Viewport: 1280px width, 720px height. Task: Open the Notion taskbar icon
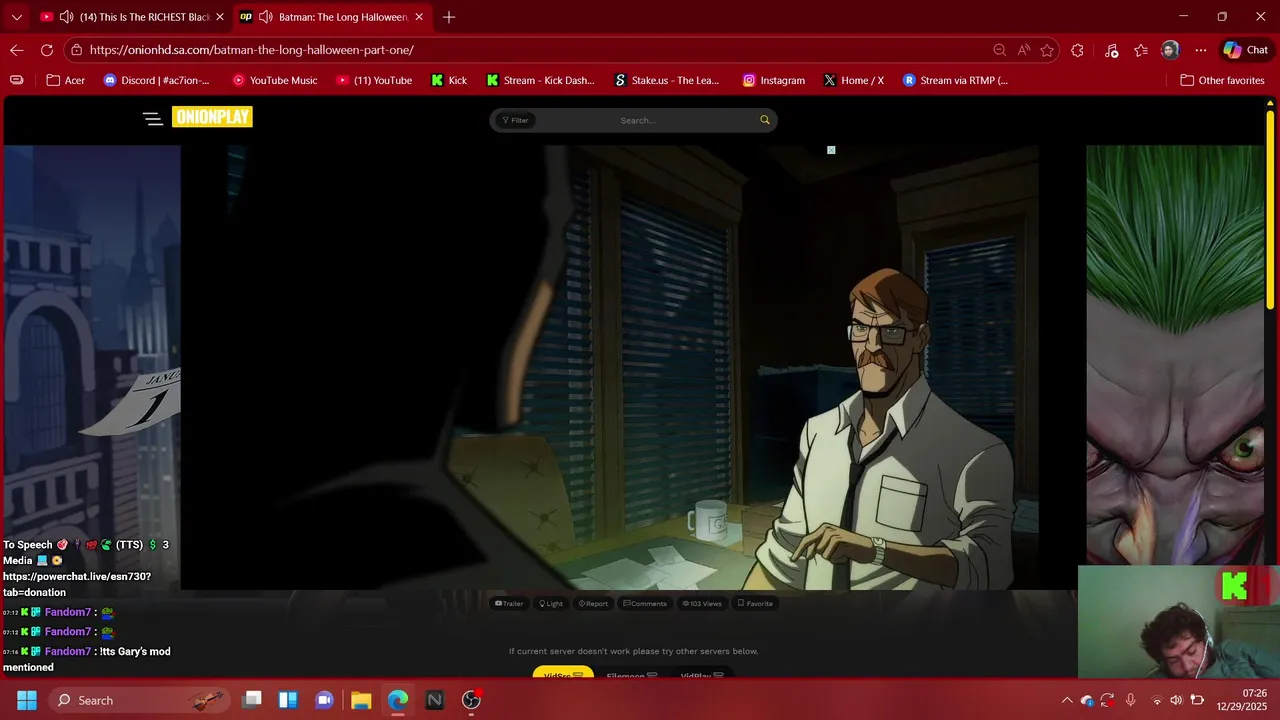pos(434,700)
